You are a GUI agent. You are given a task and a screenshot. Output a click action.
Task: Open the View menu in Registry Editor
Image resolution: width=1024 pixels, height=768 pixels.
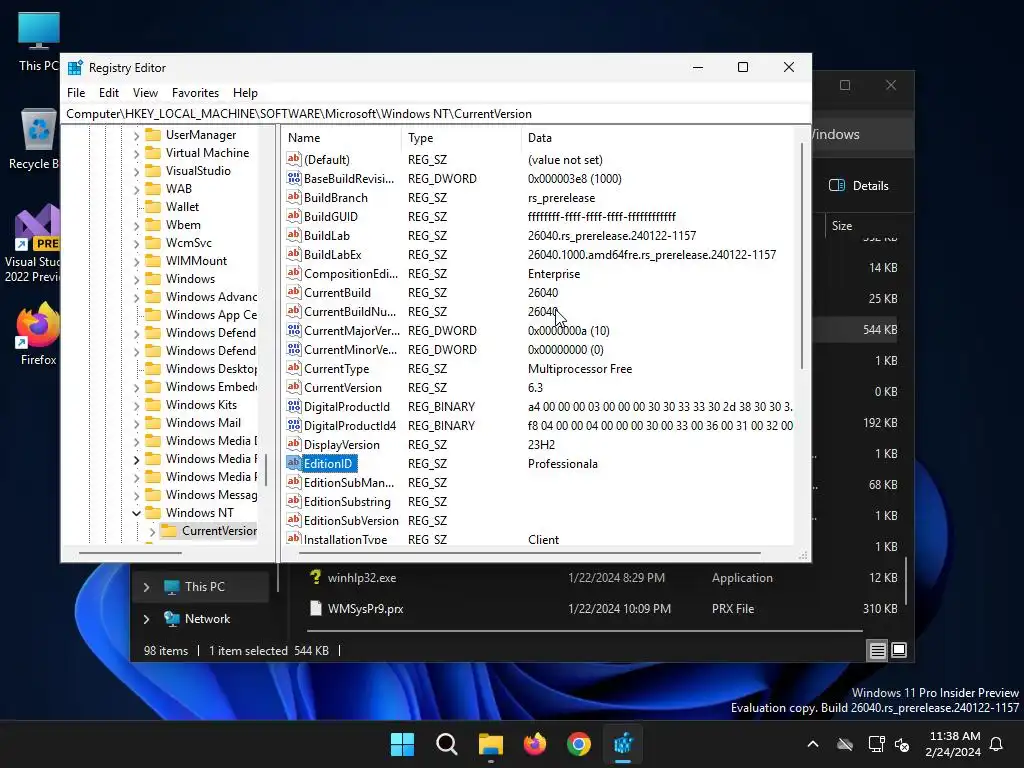145,93
